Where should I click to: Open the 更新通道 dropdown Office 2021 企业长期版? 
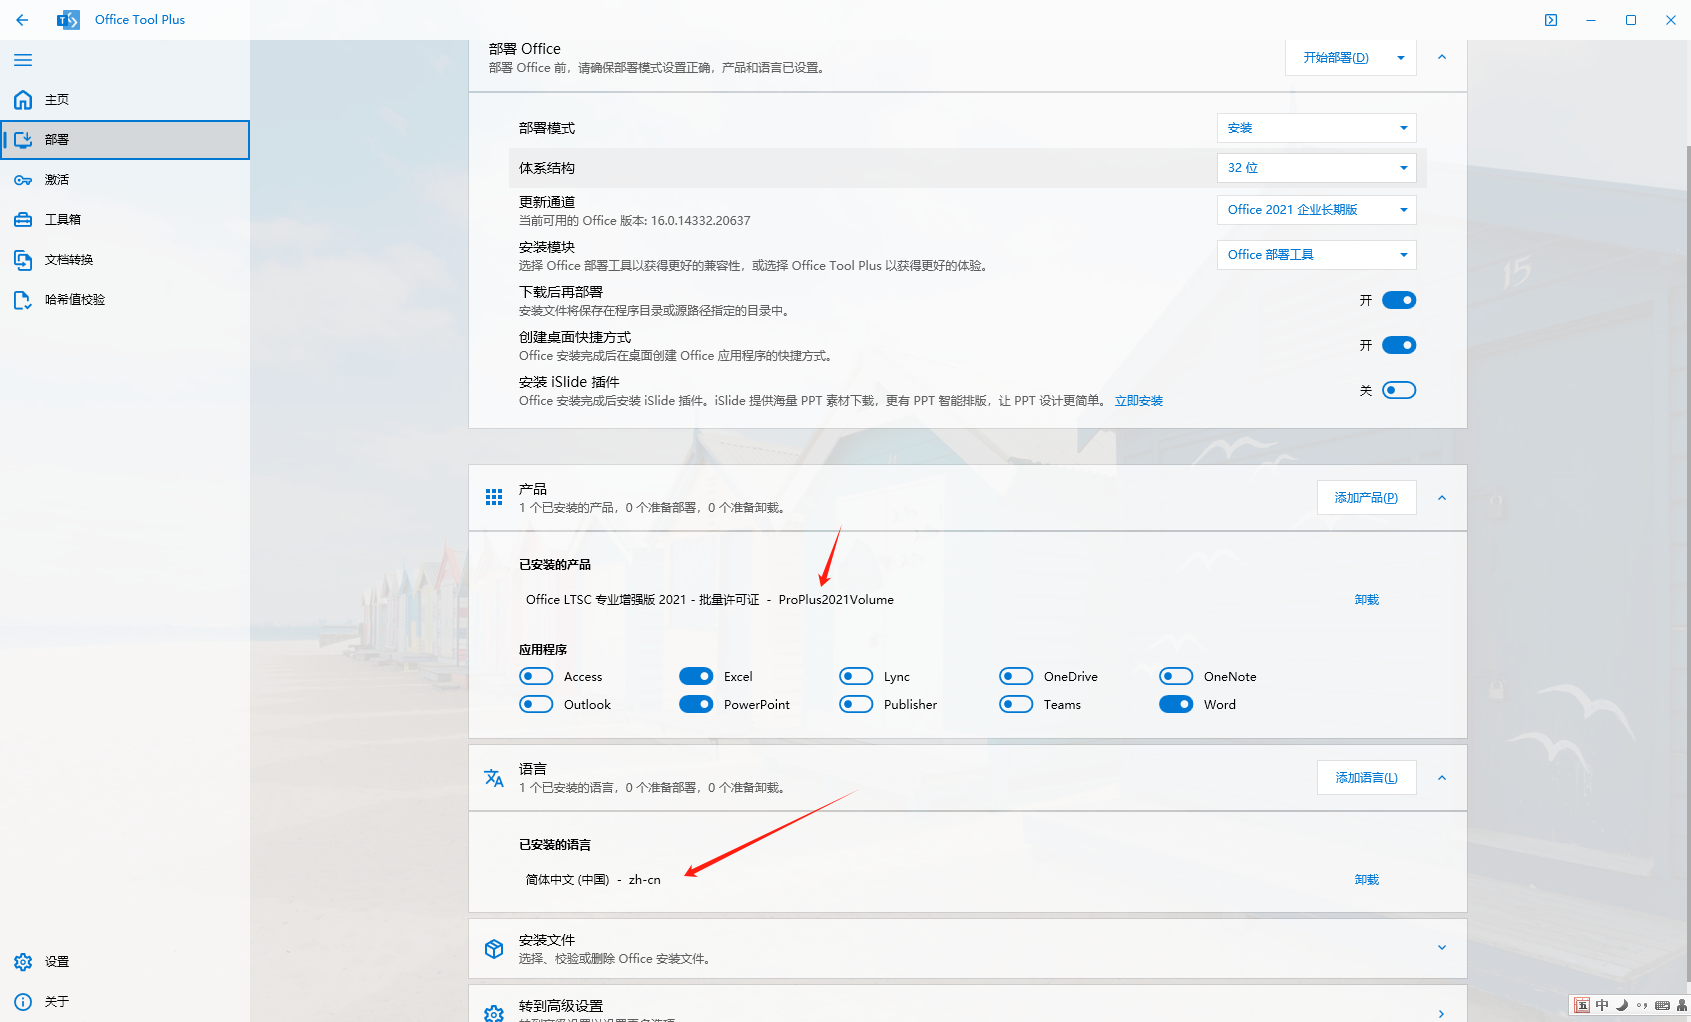pos(1317,210)
